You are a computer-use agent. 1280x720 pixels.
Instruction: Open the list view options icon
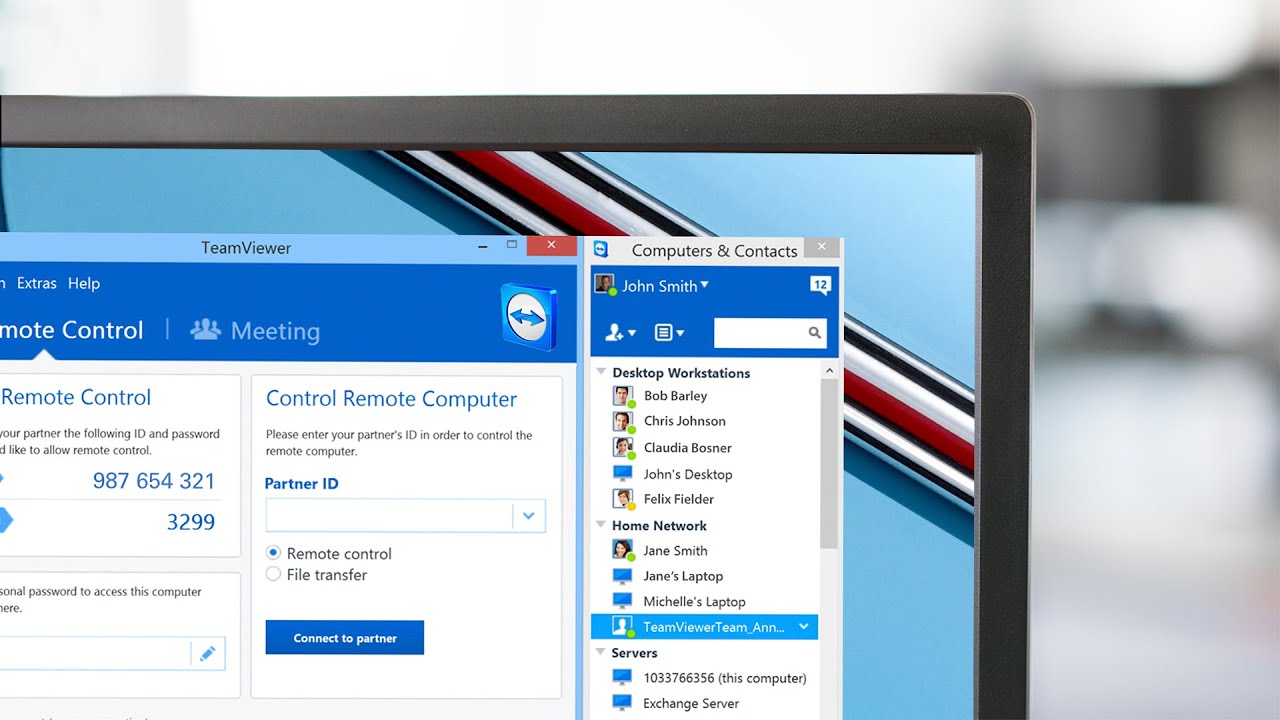coord(669,333)
